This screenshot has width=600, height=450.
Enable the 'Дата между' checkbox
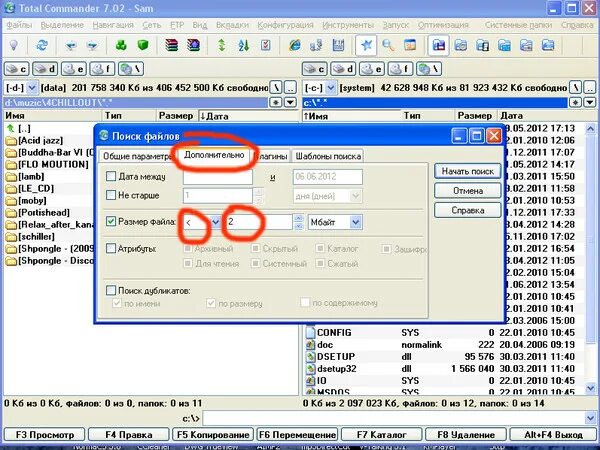111,176
